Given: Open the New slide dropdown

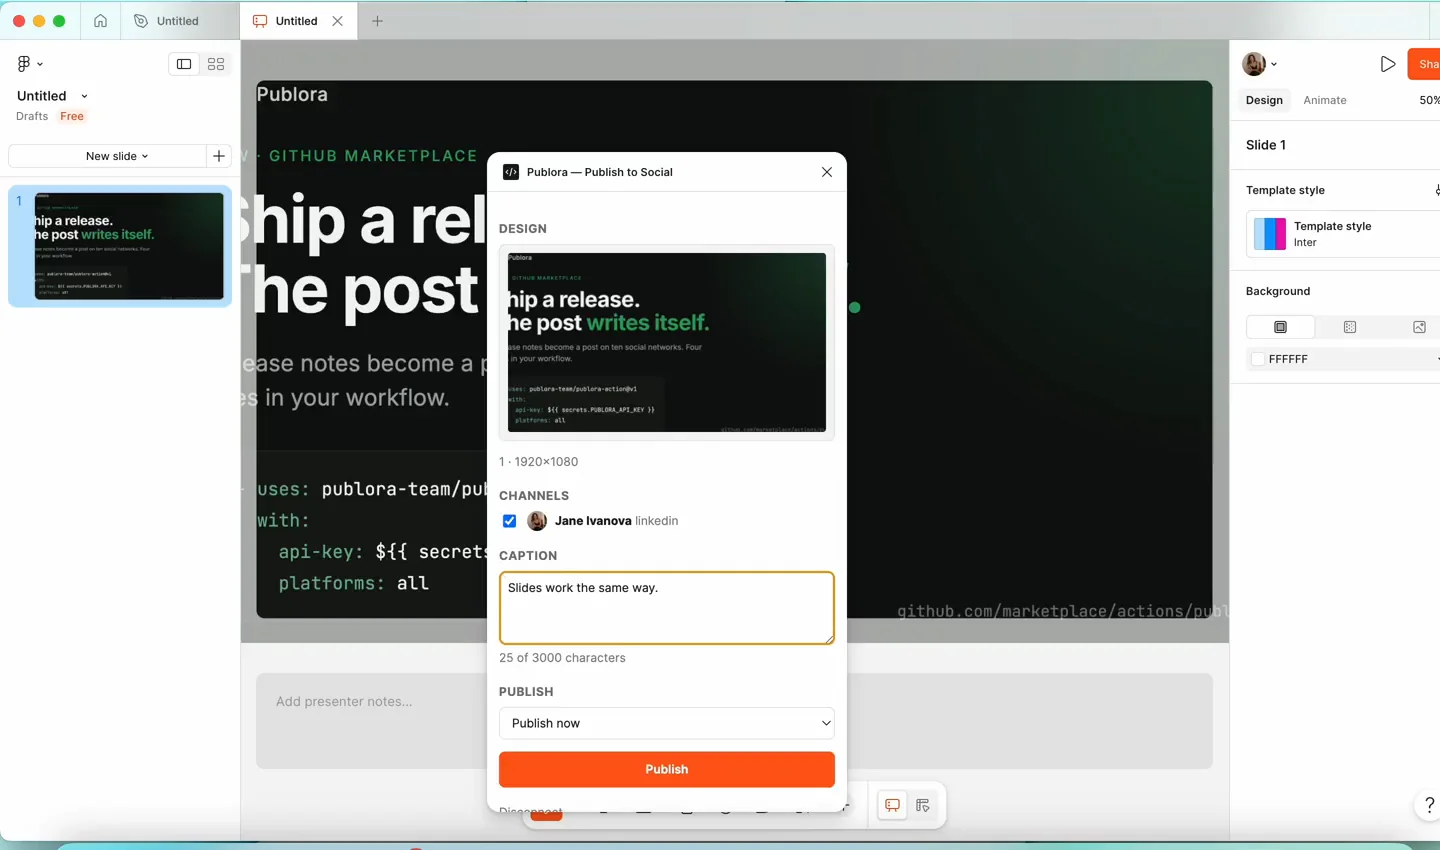Looking at the screenshot, I should (x=107, y=156).
